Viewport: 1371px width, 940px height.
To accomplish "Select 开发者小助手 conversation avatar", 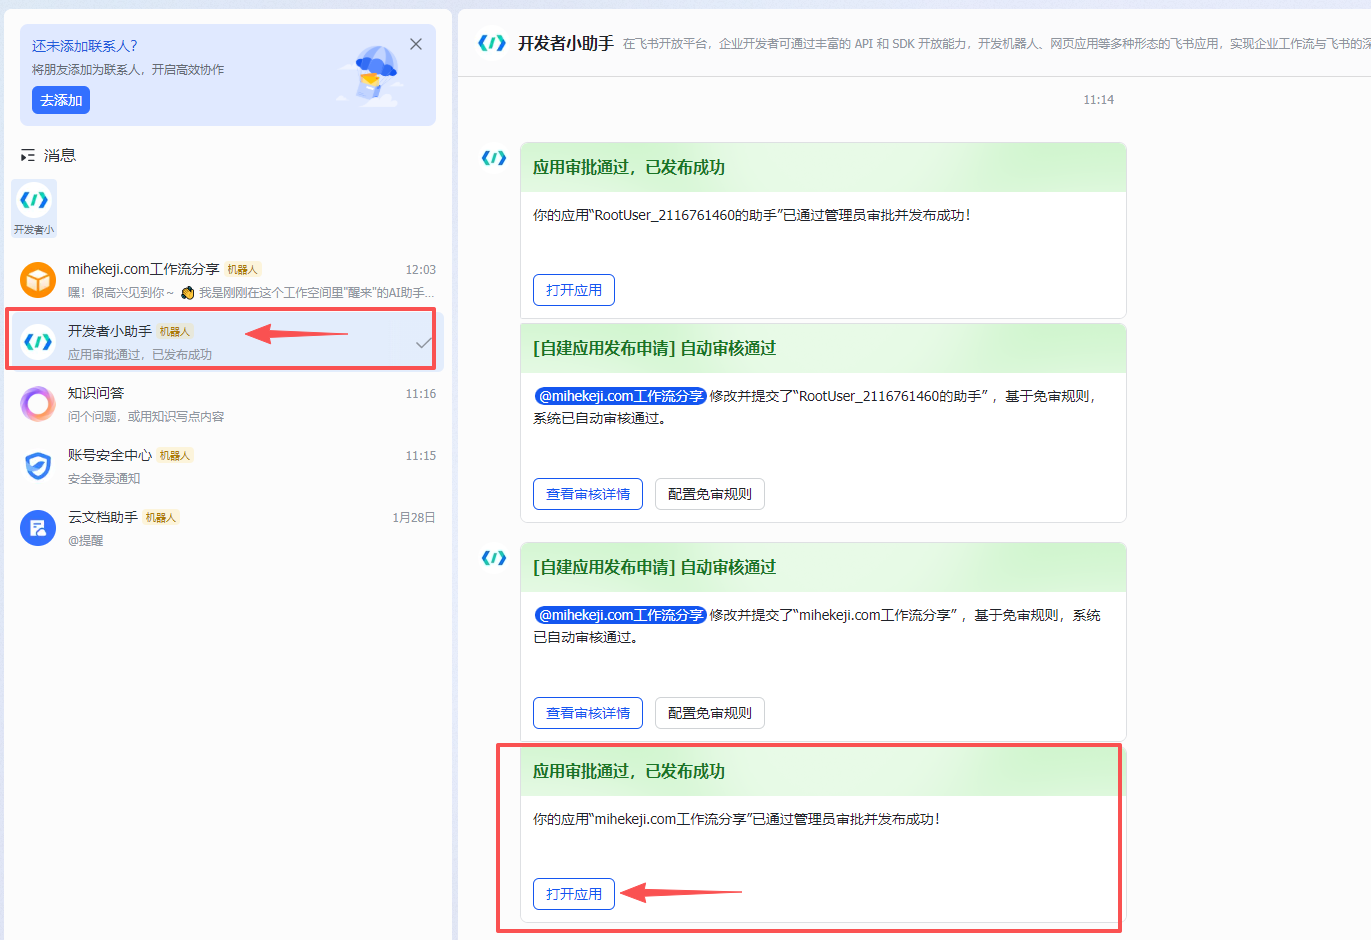I will 38,342.
